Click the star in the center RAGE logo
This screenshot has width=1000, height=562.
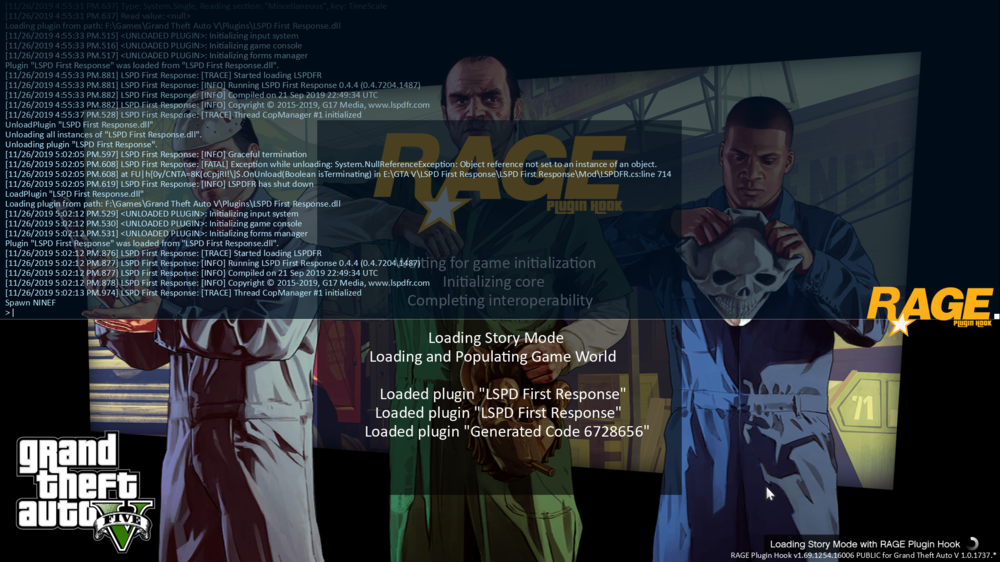pyautogui.click(x=442, y=210)
